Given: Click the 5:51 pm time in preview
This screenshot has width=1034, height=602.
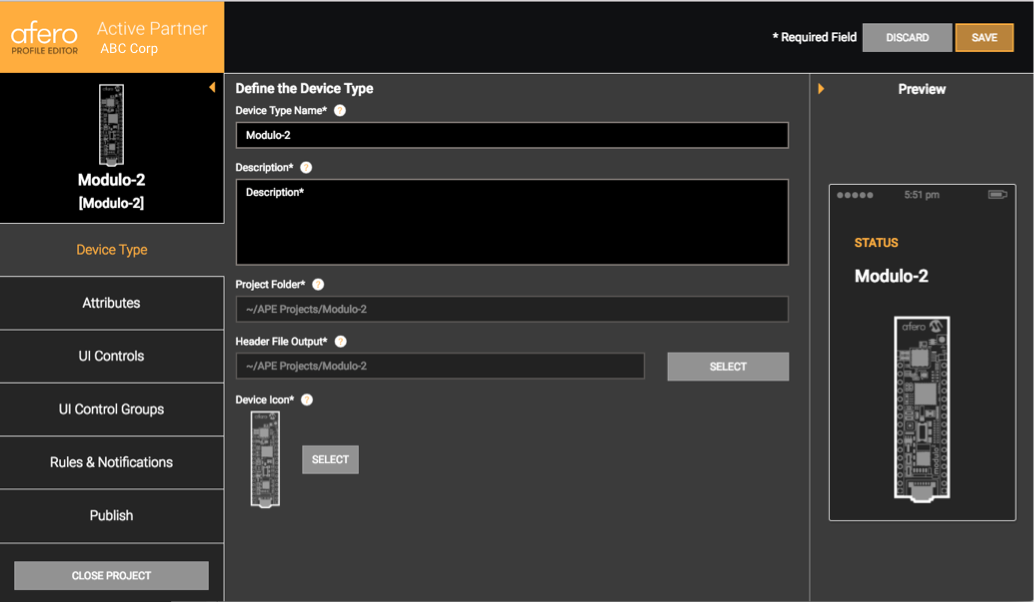Looking at the screenshot, I should (x=922, y=195).
